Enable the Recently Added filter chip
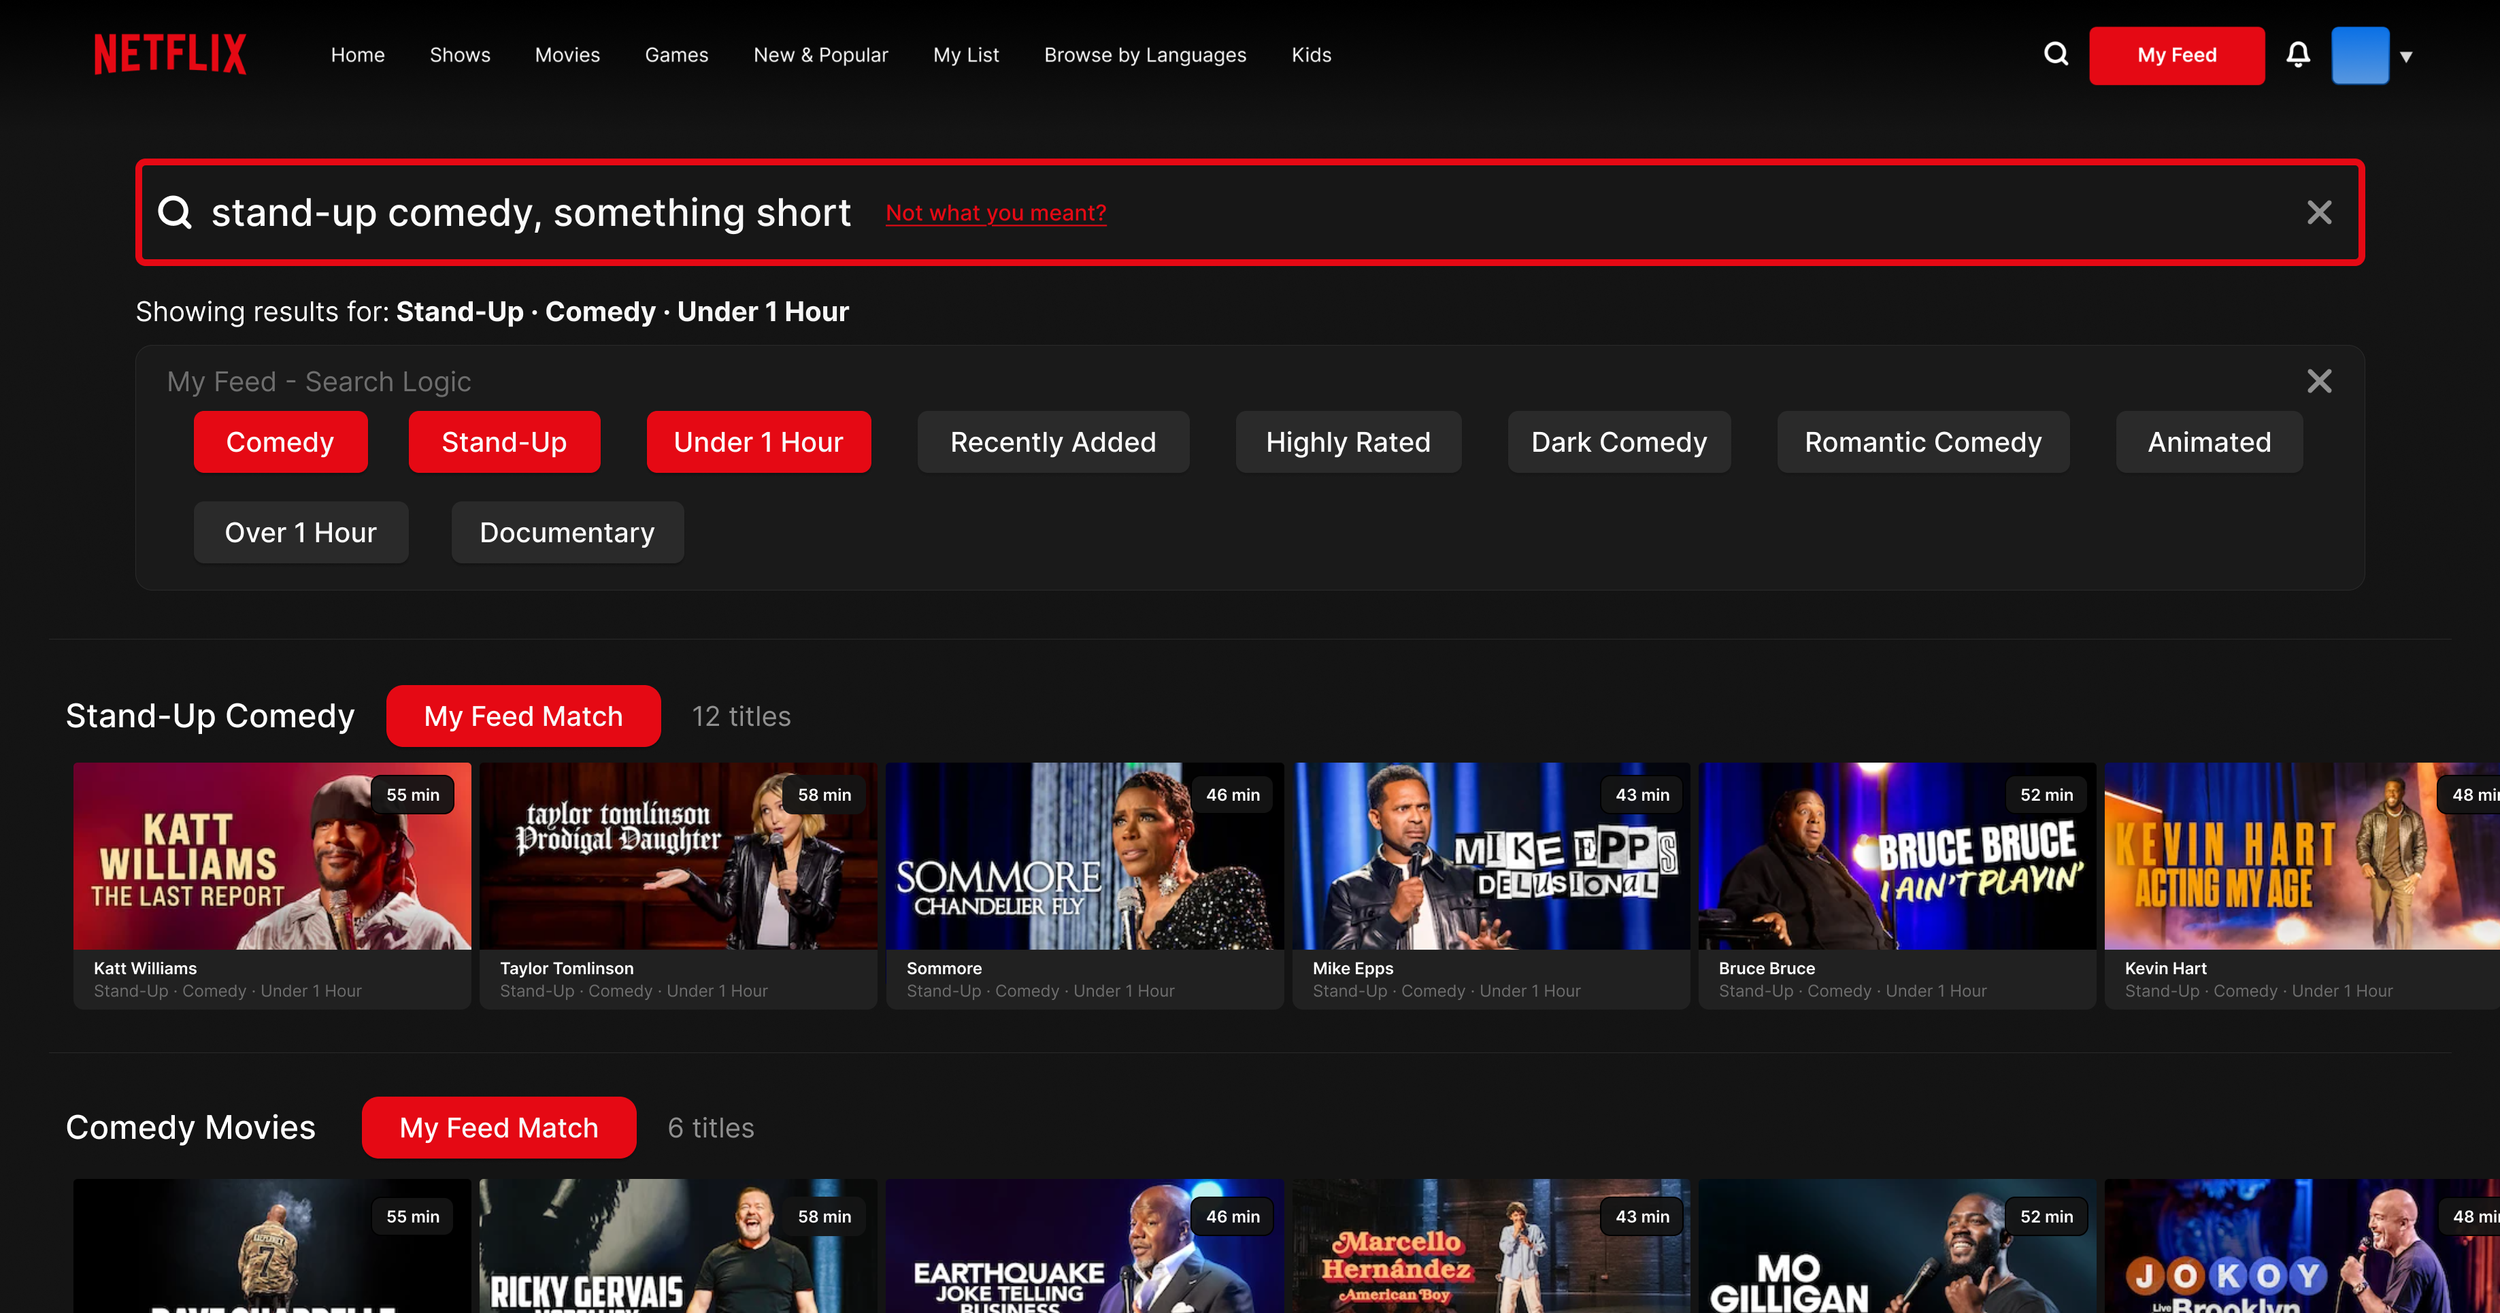2500x1313 pixels. [1053, 442]
